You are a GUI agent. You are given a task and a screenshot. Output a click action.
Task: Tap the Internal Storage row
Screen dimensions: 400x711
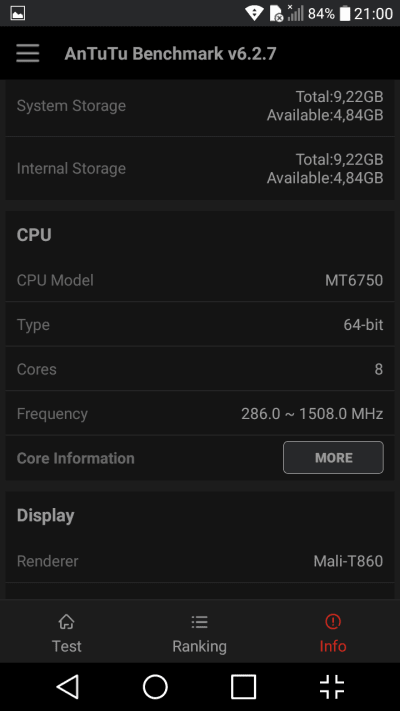click(200, 169)
